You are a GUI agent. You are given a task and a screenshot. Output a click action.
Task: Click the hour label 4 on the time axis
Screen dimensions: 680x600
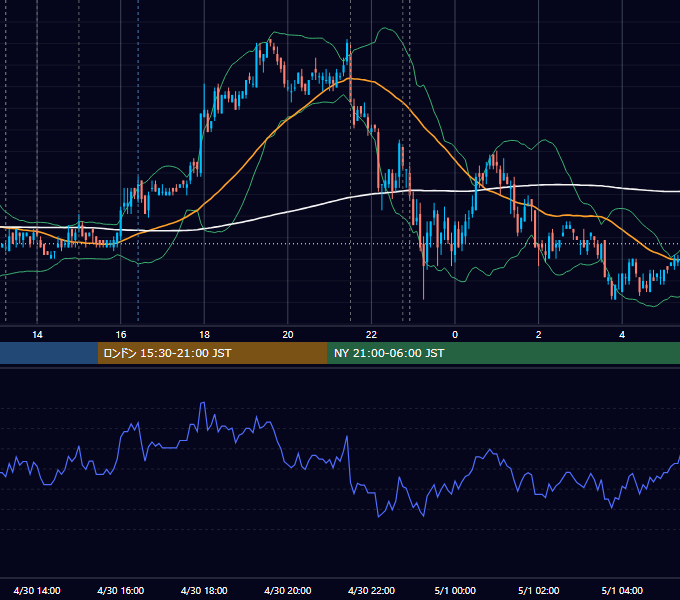tap(622, 335)
